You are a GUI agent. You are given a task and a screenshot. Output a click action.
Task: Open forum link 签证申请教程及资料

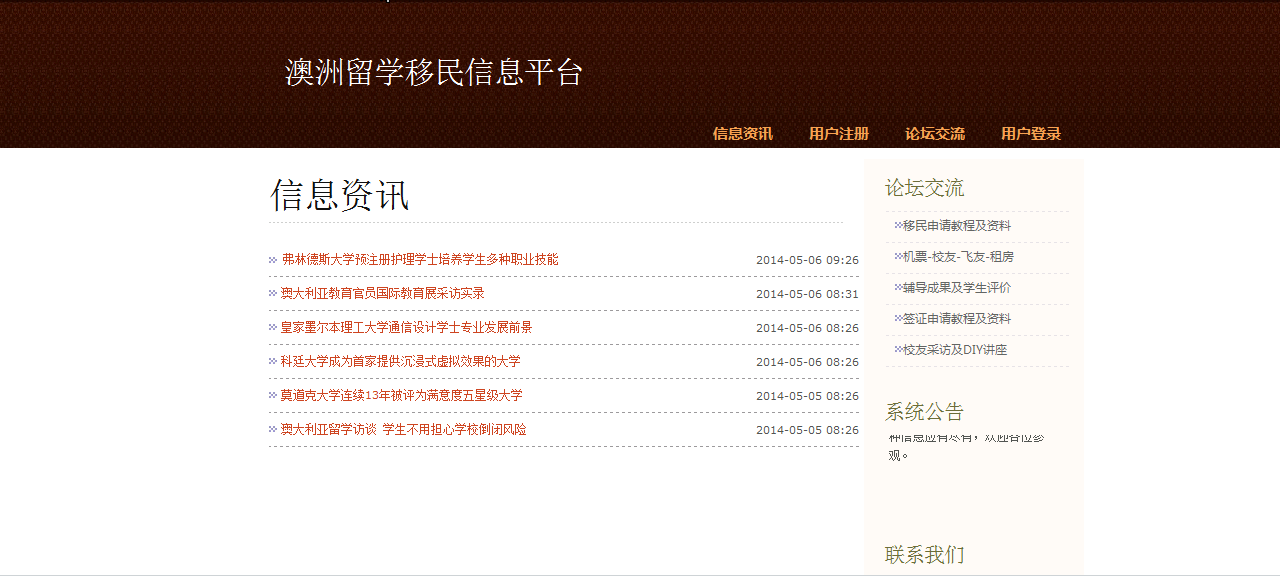(x=956, y=319)
